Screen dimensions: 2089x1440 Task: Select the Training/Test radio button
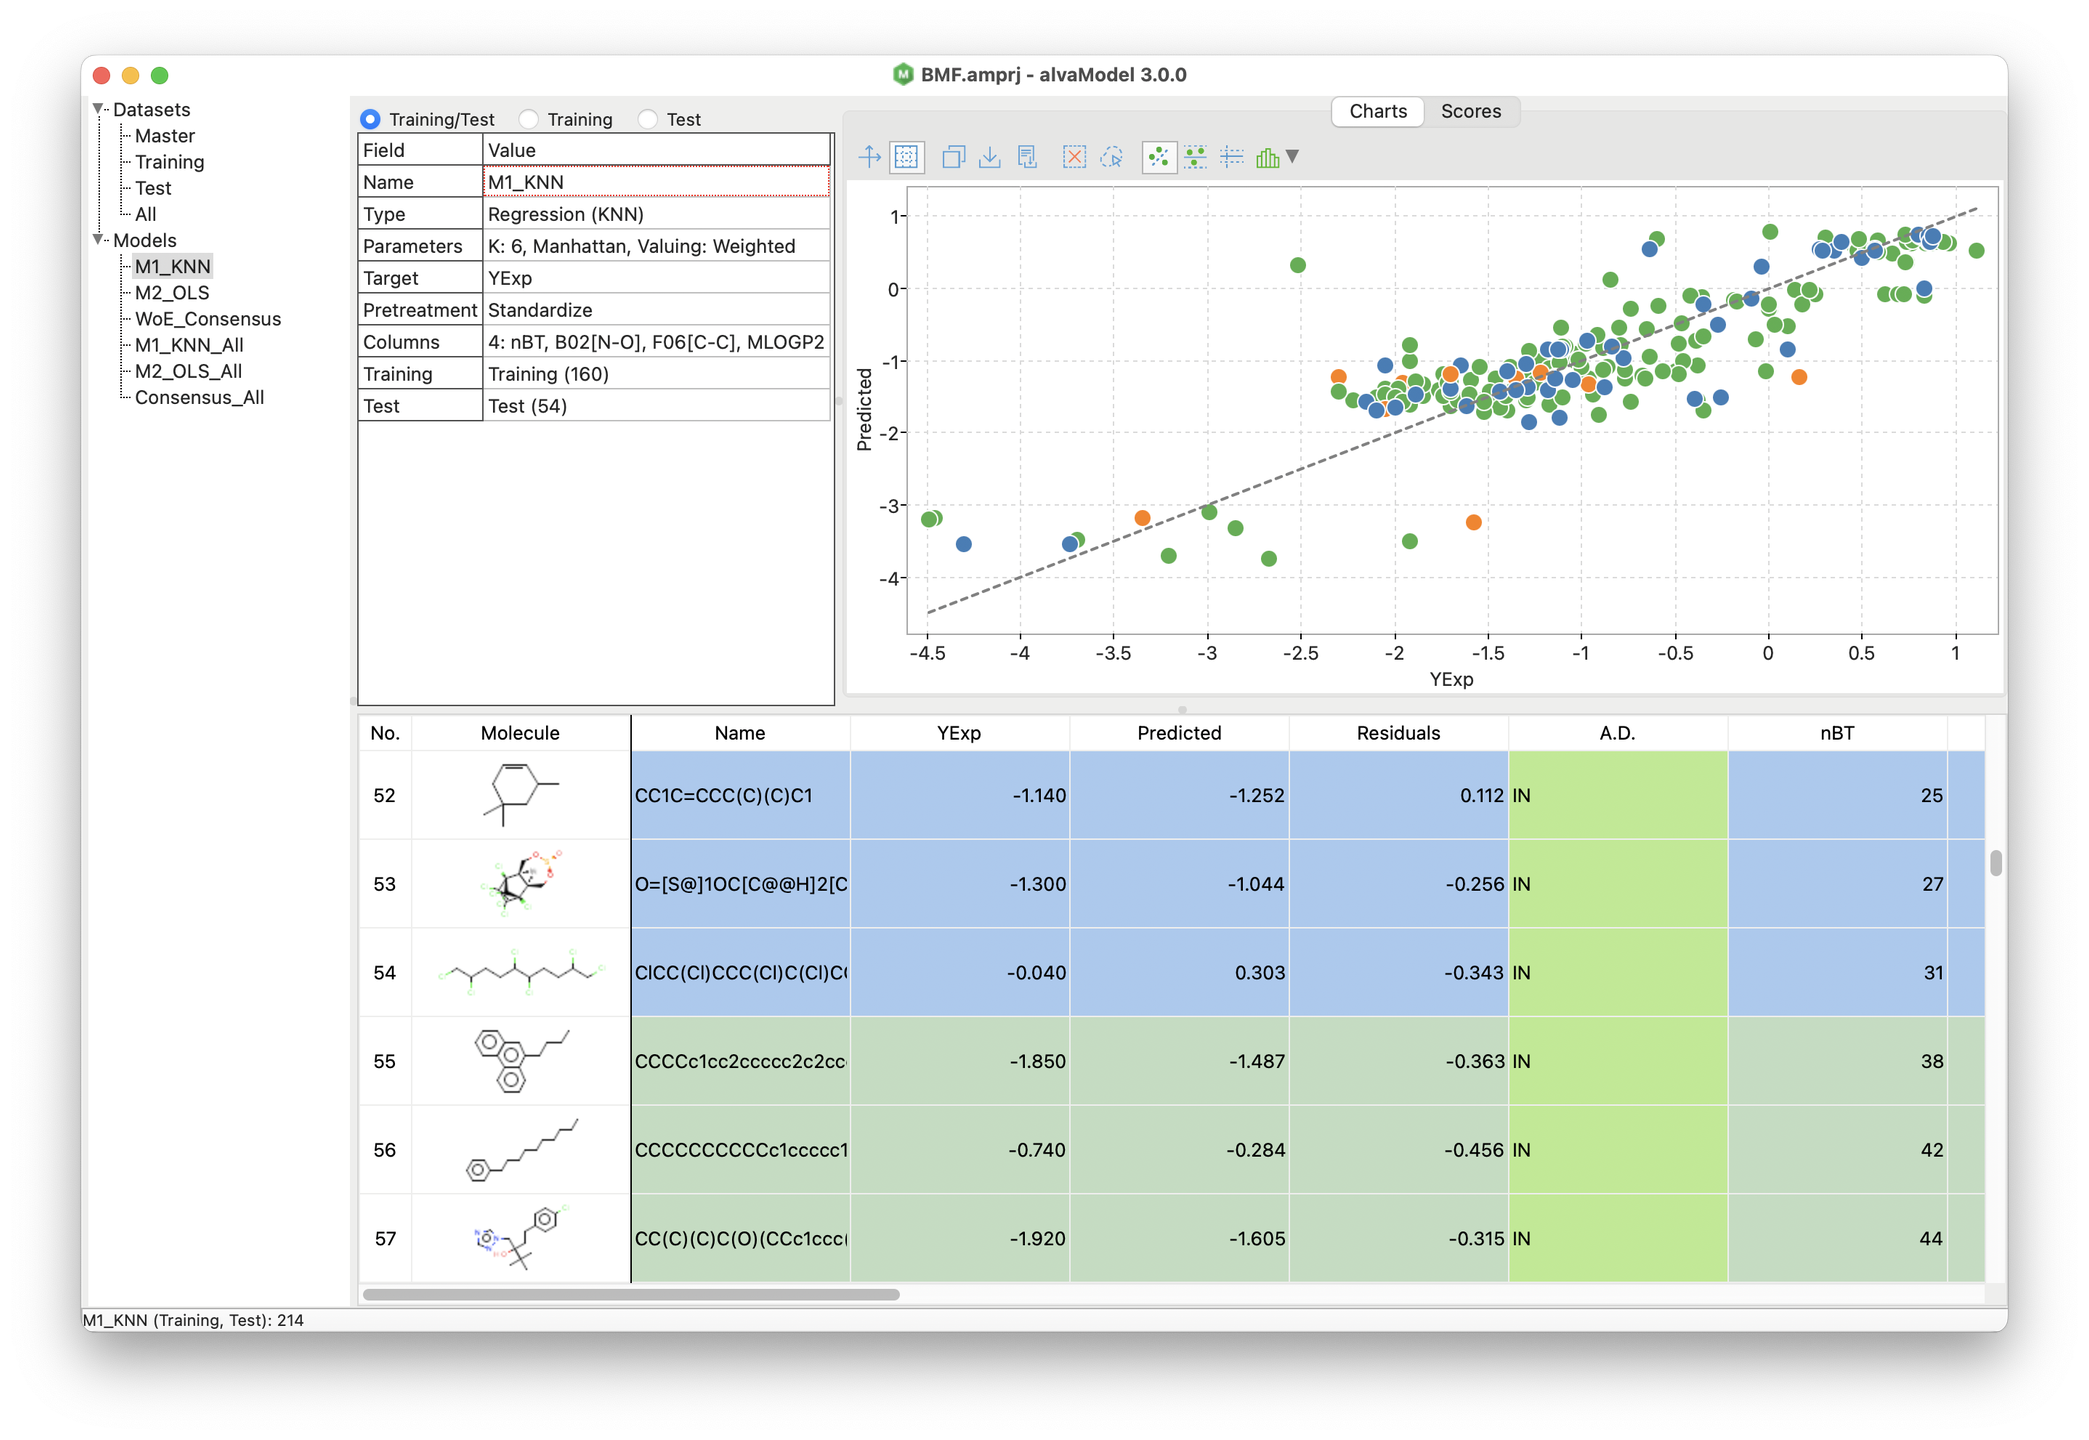[x=371, y=119]
